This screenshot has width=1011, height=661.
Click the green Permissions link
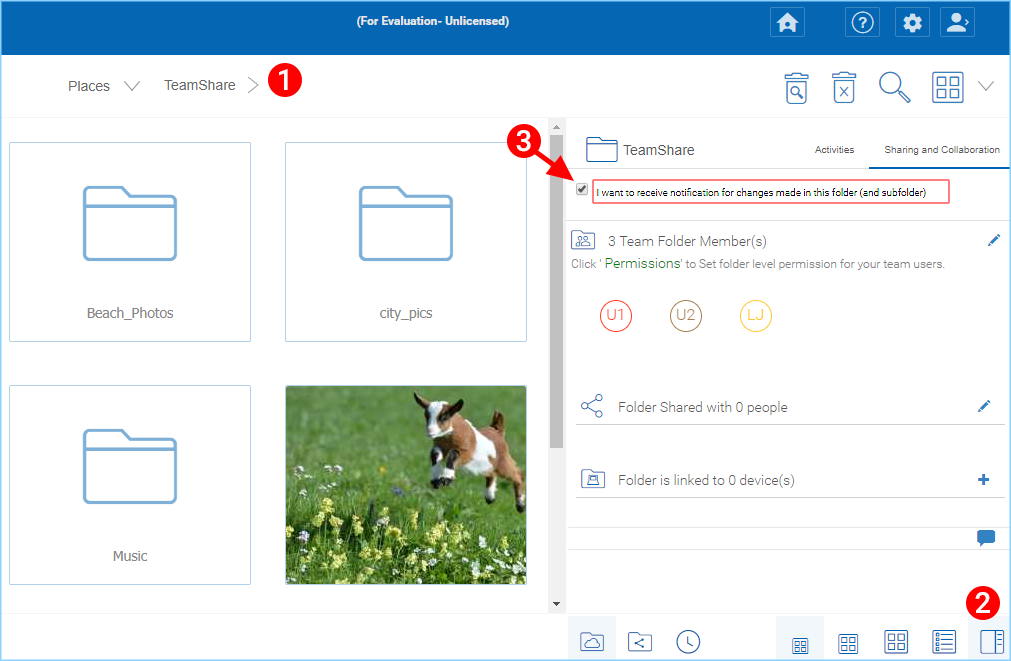(x=642, y=263)
